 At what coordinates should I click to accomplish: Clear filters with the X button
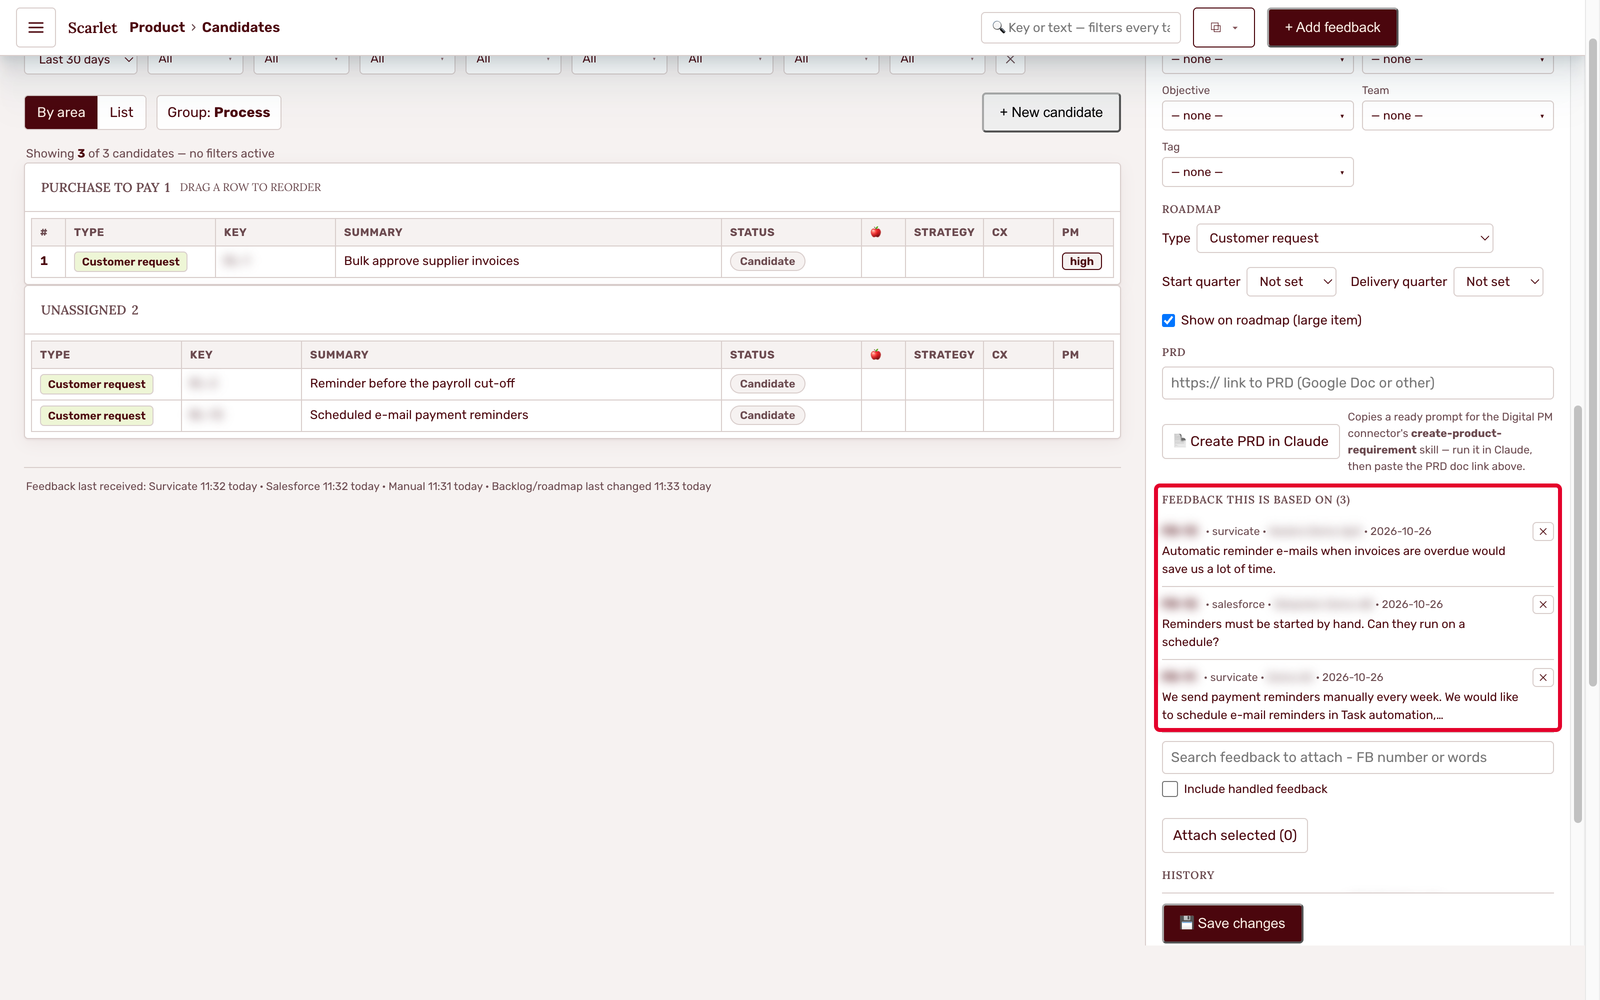(x=1010, y=60)
